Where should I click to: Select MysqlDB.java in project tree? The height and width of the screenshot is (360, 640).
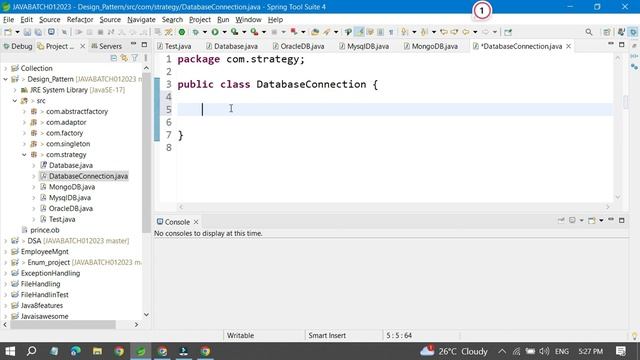70,198
